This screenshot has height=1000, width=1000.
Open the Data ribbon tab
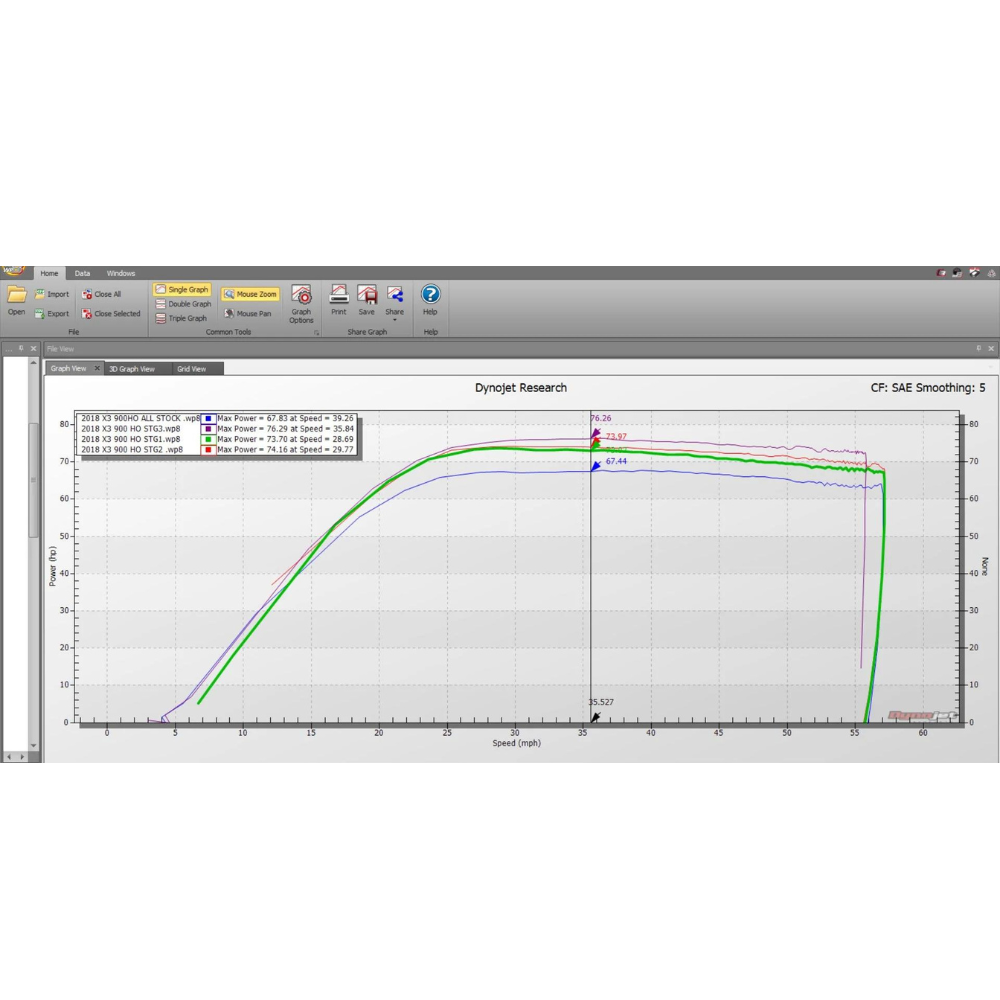83,272
